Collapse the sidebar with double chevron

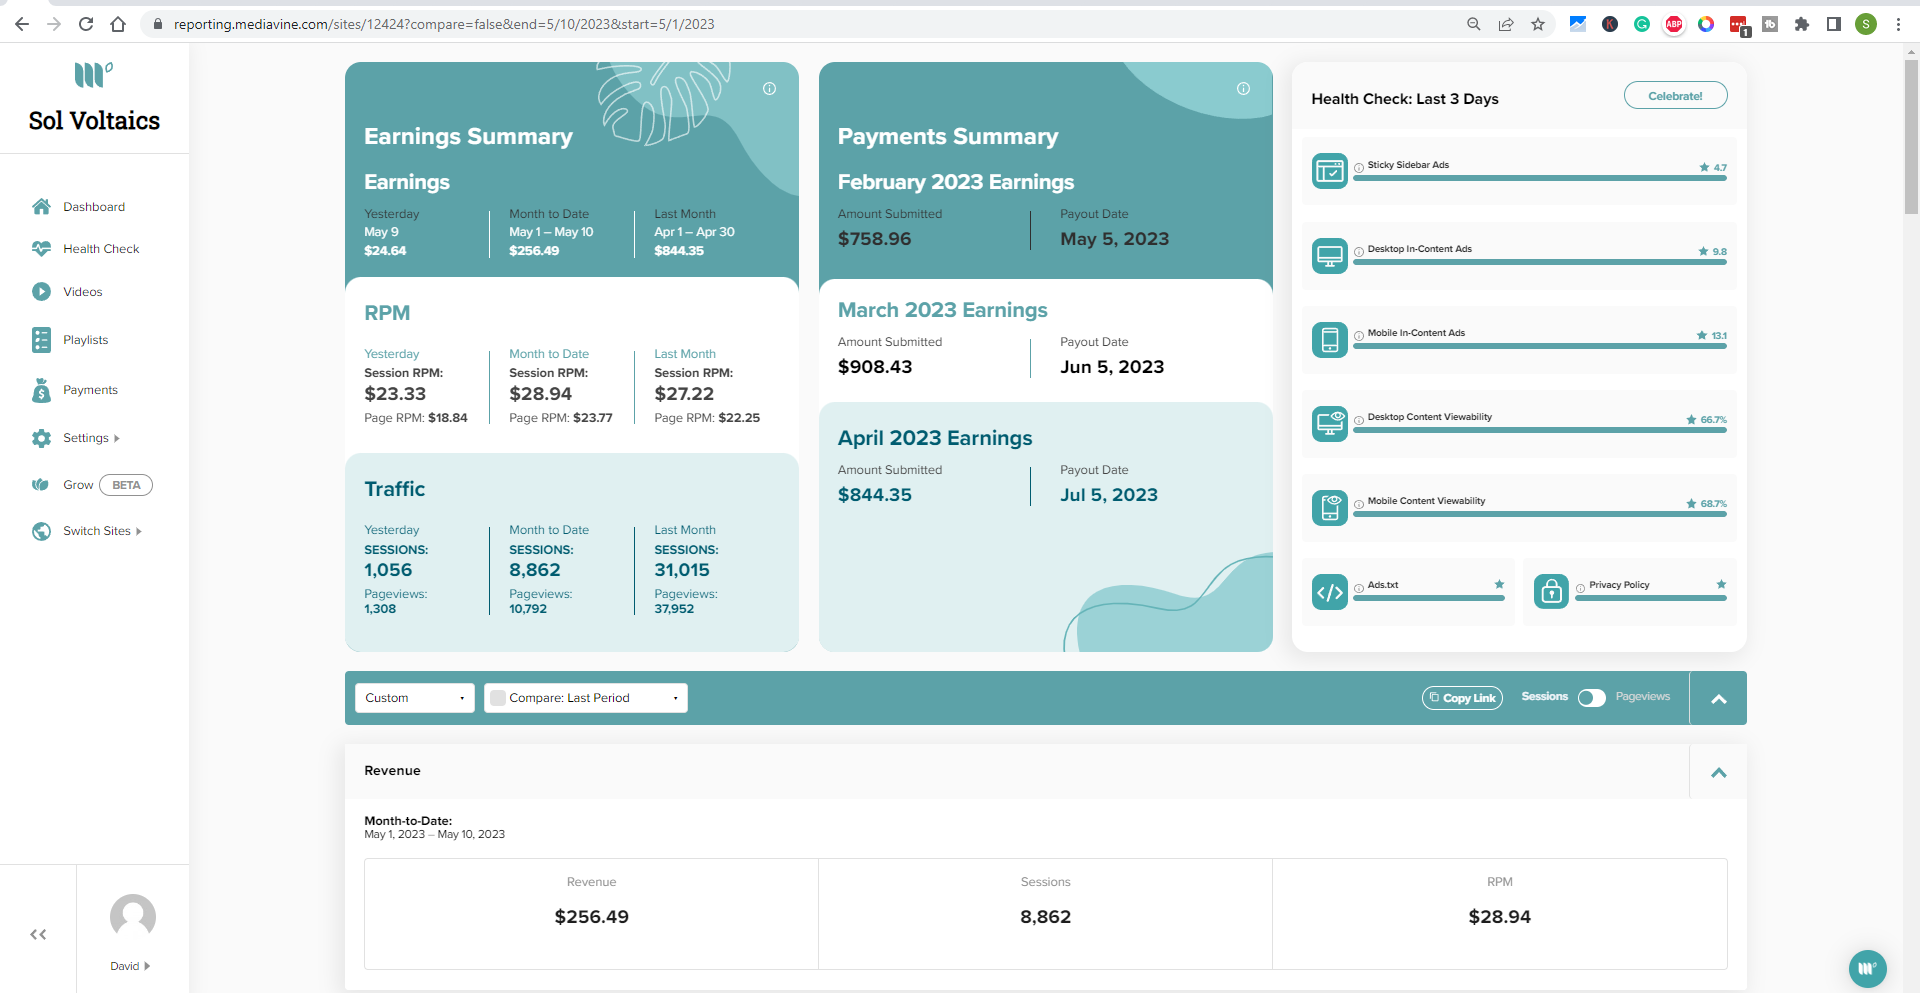click(38, 934)
